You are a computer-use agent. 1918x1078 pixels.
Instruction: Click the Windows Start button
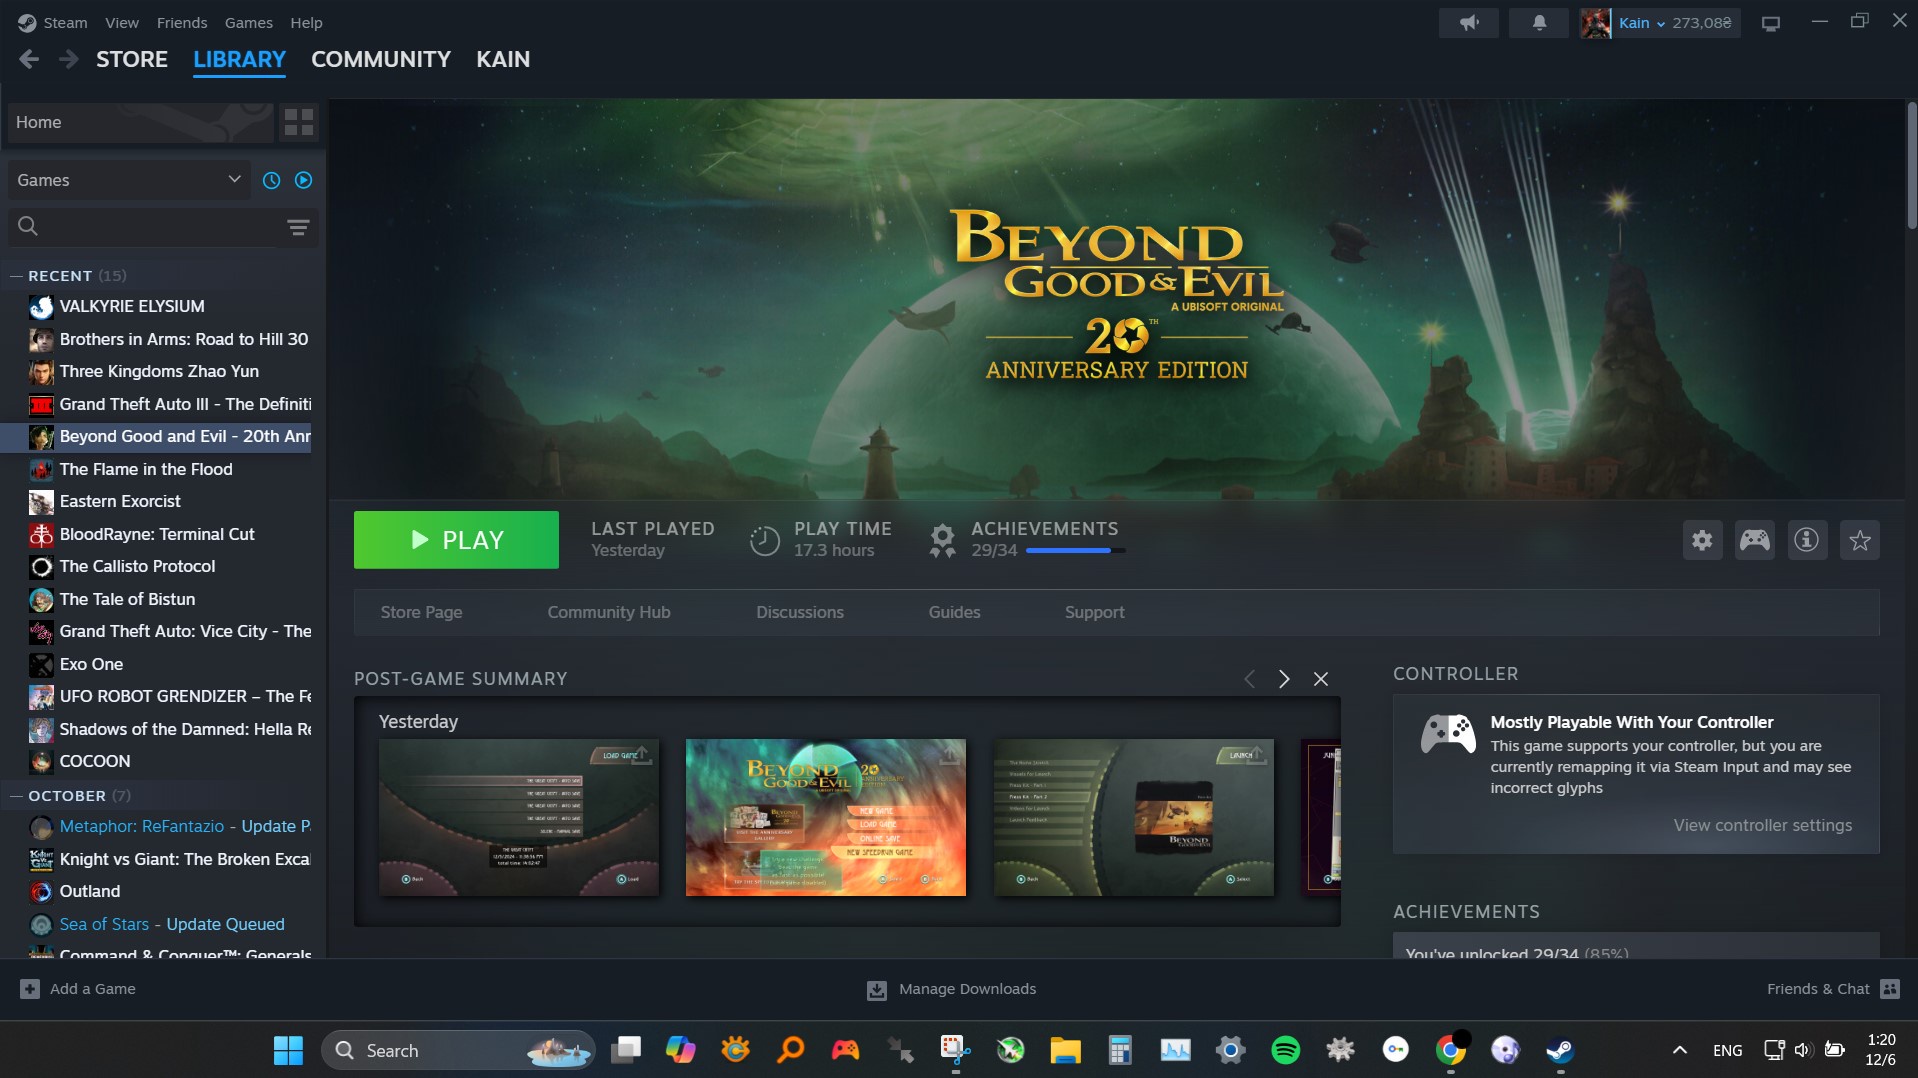click(x=288, y=1050)
